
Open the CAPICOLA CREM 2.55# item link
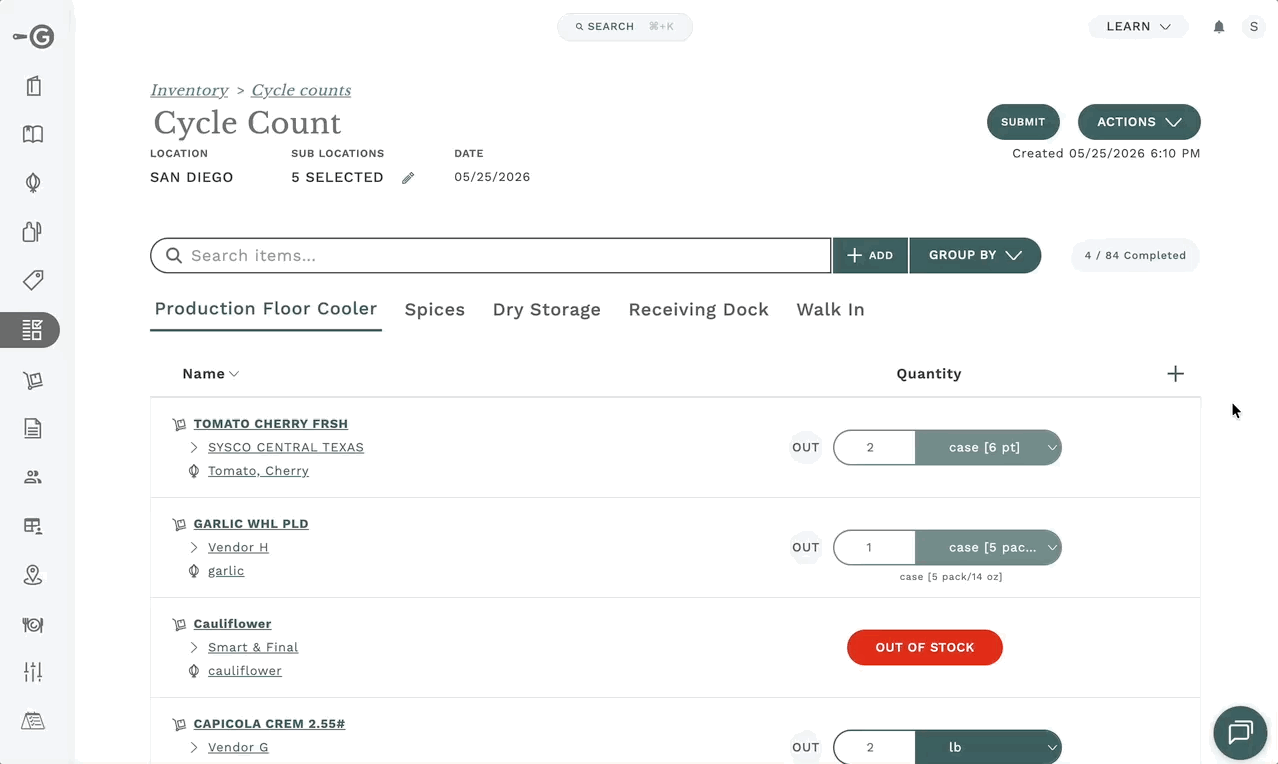(x=269, y=724)
